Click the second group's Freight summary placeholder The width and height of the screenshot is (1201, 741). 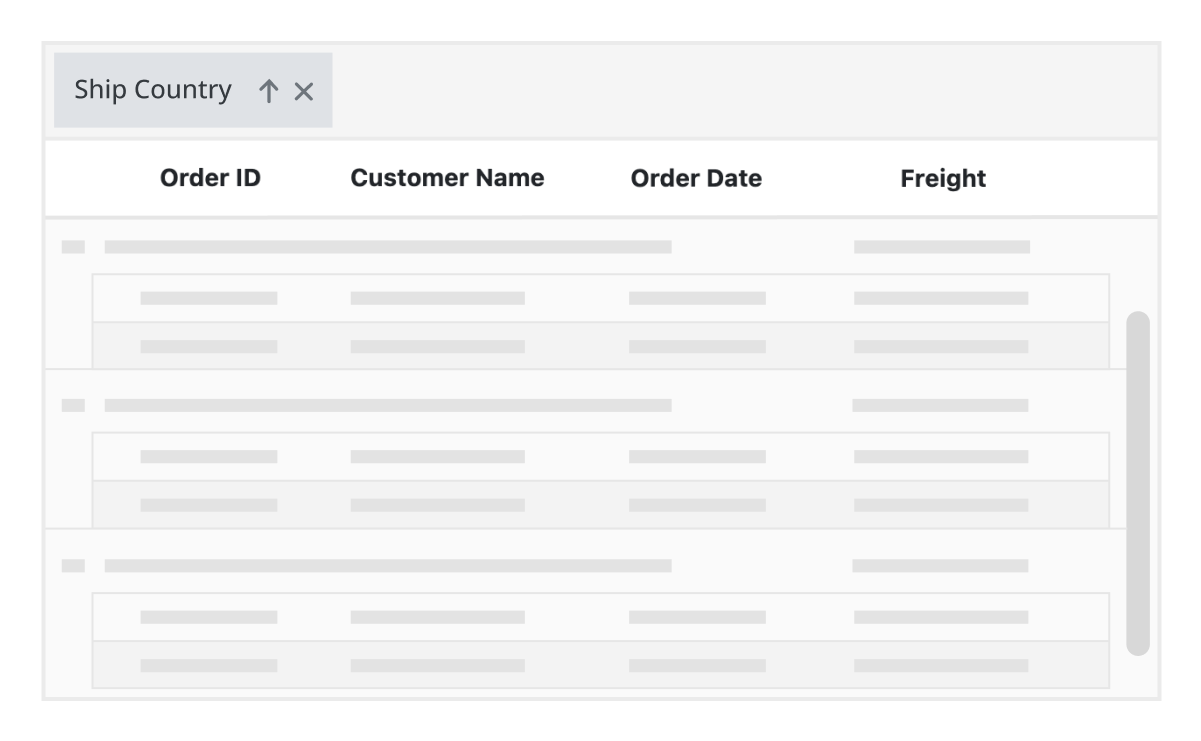[x=940, y=406]
